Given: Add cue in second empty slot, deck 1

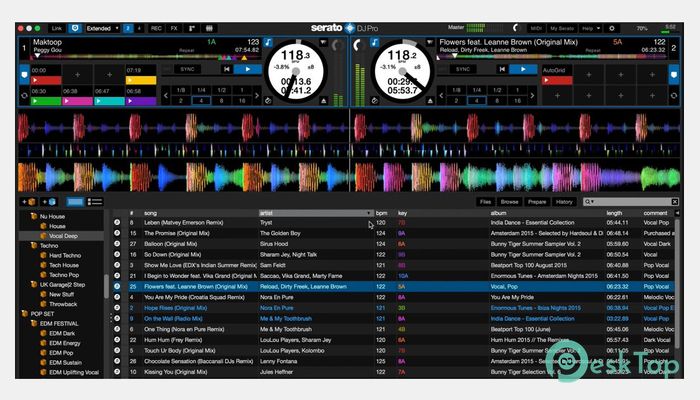Looking at the screenshot, I should (x=109, y=75).
